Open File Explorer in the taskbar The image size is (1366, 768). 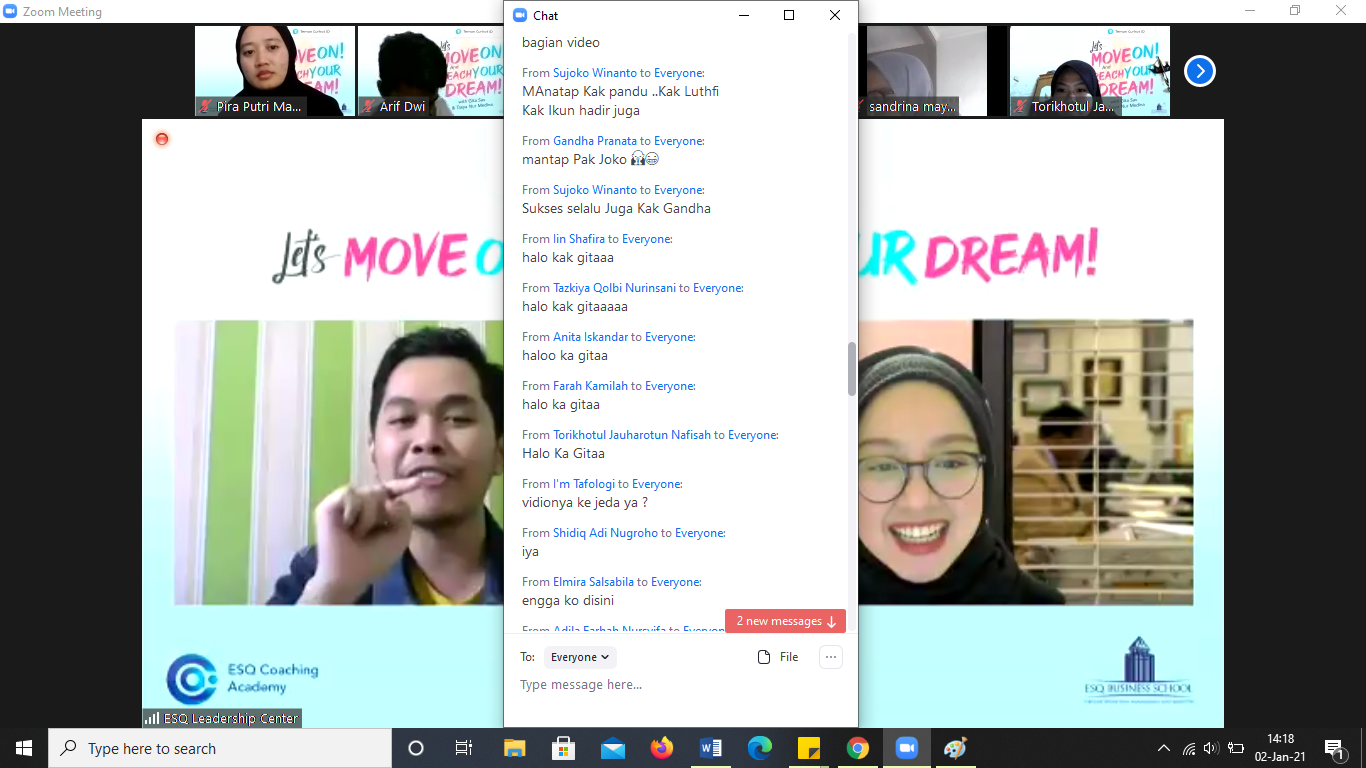[x=514, y=748]
